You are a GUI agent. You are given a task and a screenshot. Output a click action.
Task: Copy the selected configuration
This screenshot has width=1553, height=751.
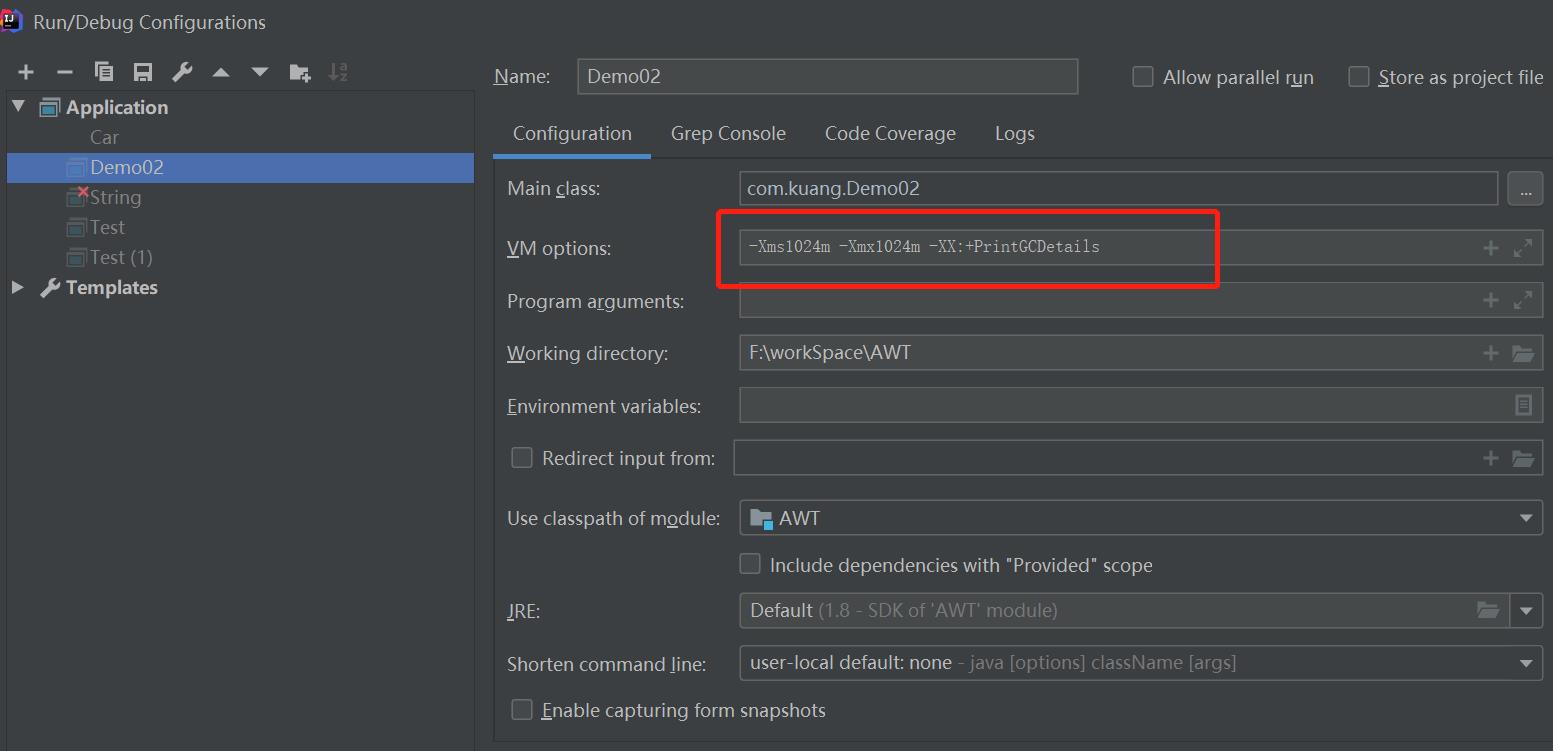click(104, 72)
